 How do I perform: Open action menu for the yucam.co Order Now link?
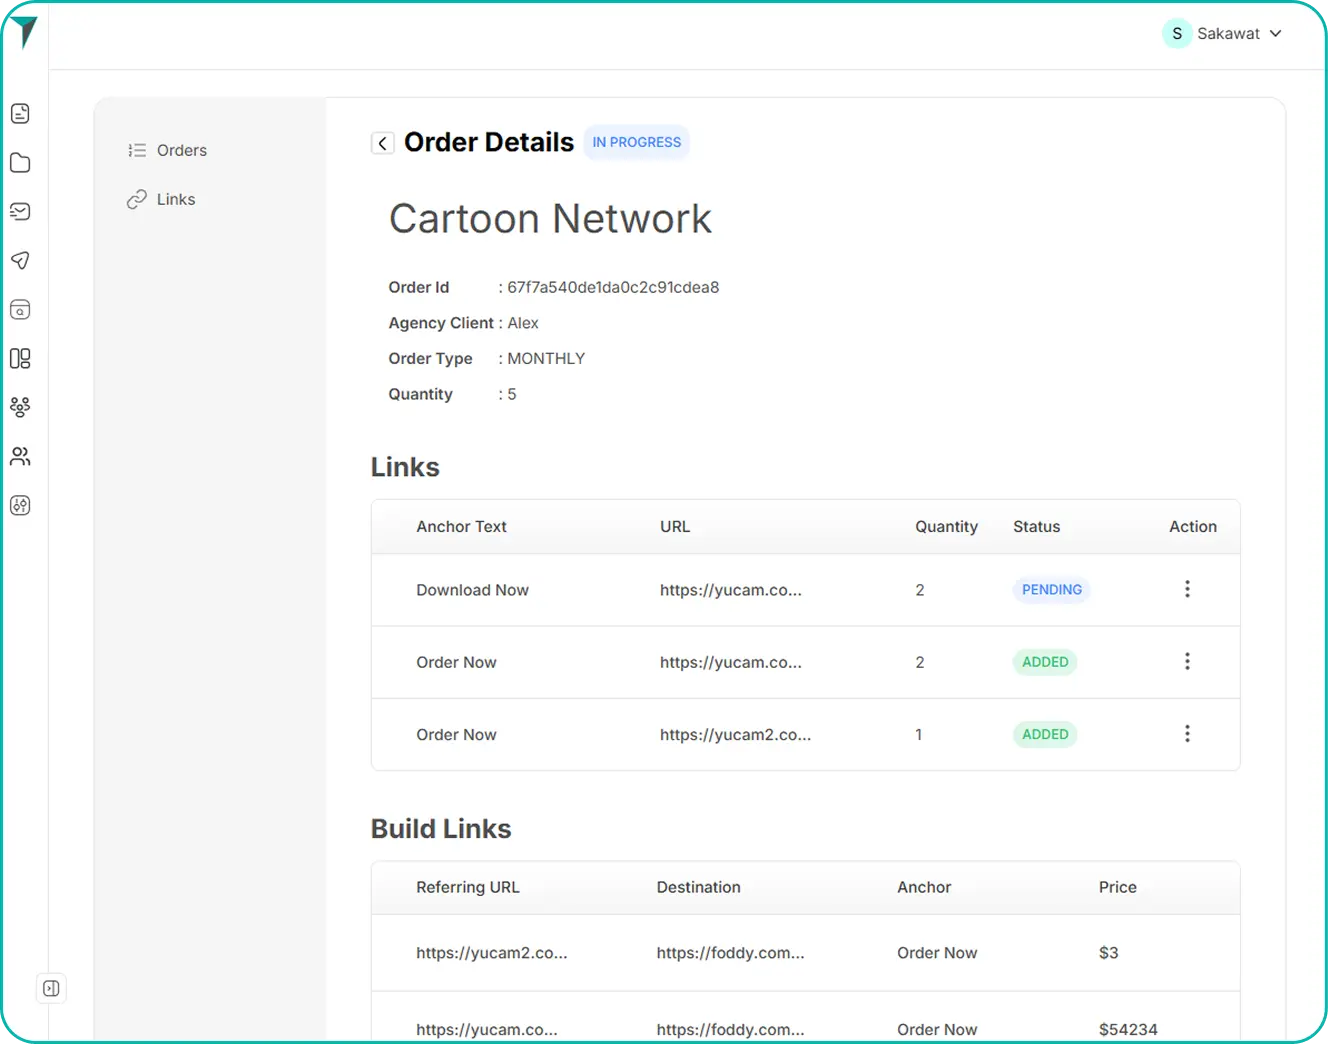[1187, 661]
